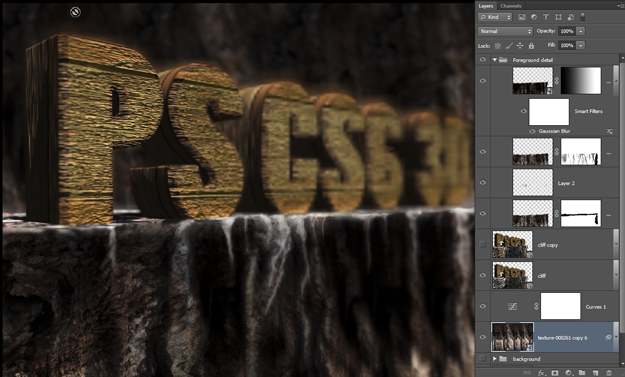
Task: Expand the background layer group
Action: [x=495, y=359]
